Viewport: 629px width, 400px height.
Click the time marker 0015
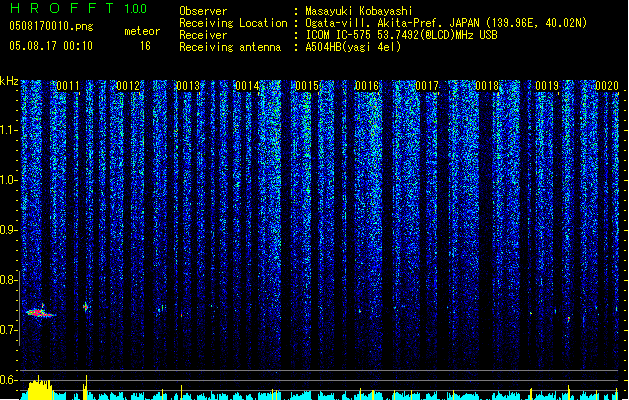point(307,86)
